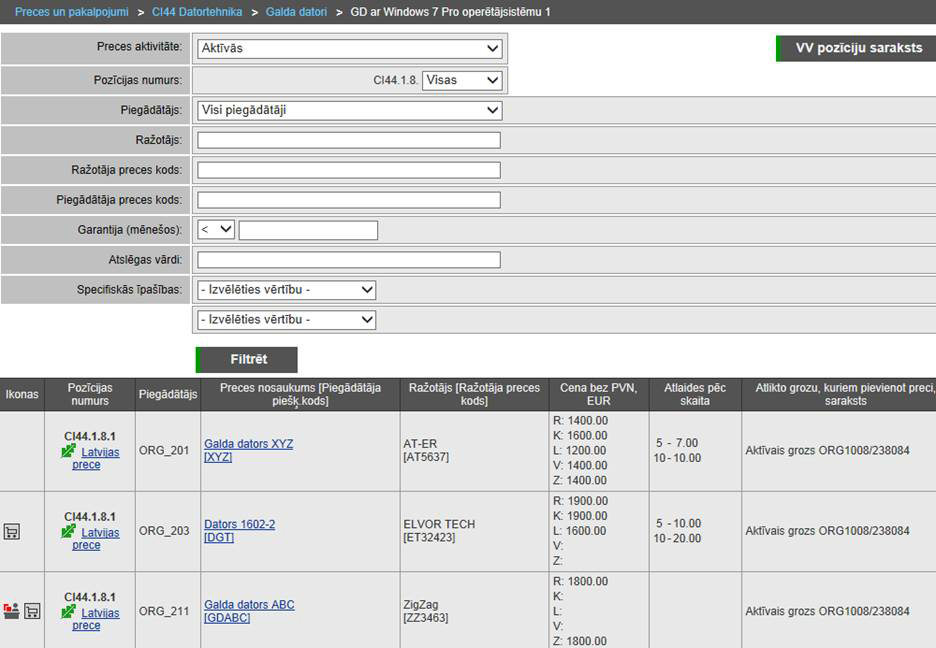Expand the first Specifiskās īpašības dropdown
Screen dimensions: 936x648
286,290
